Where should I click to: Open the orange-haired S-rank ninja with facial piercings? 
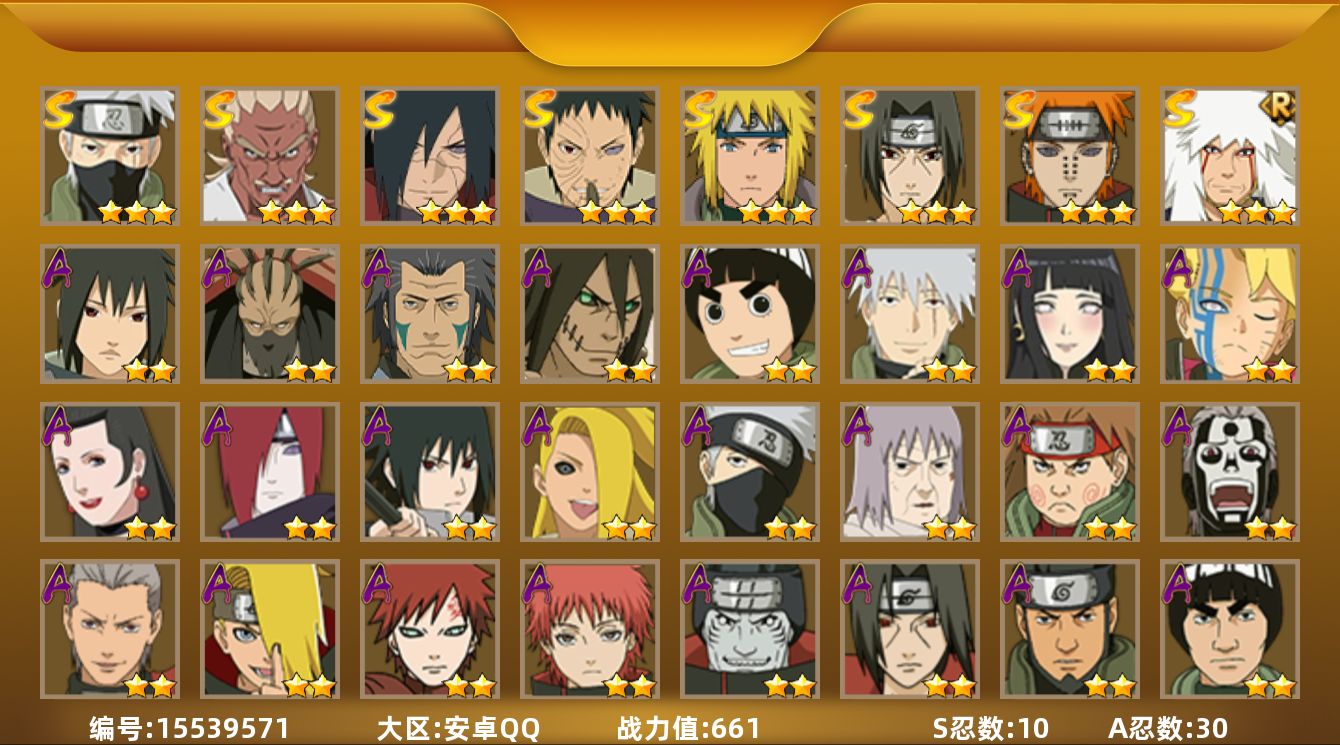tap(1070, 156)
